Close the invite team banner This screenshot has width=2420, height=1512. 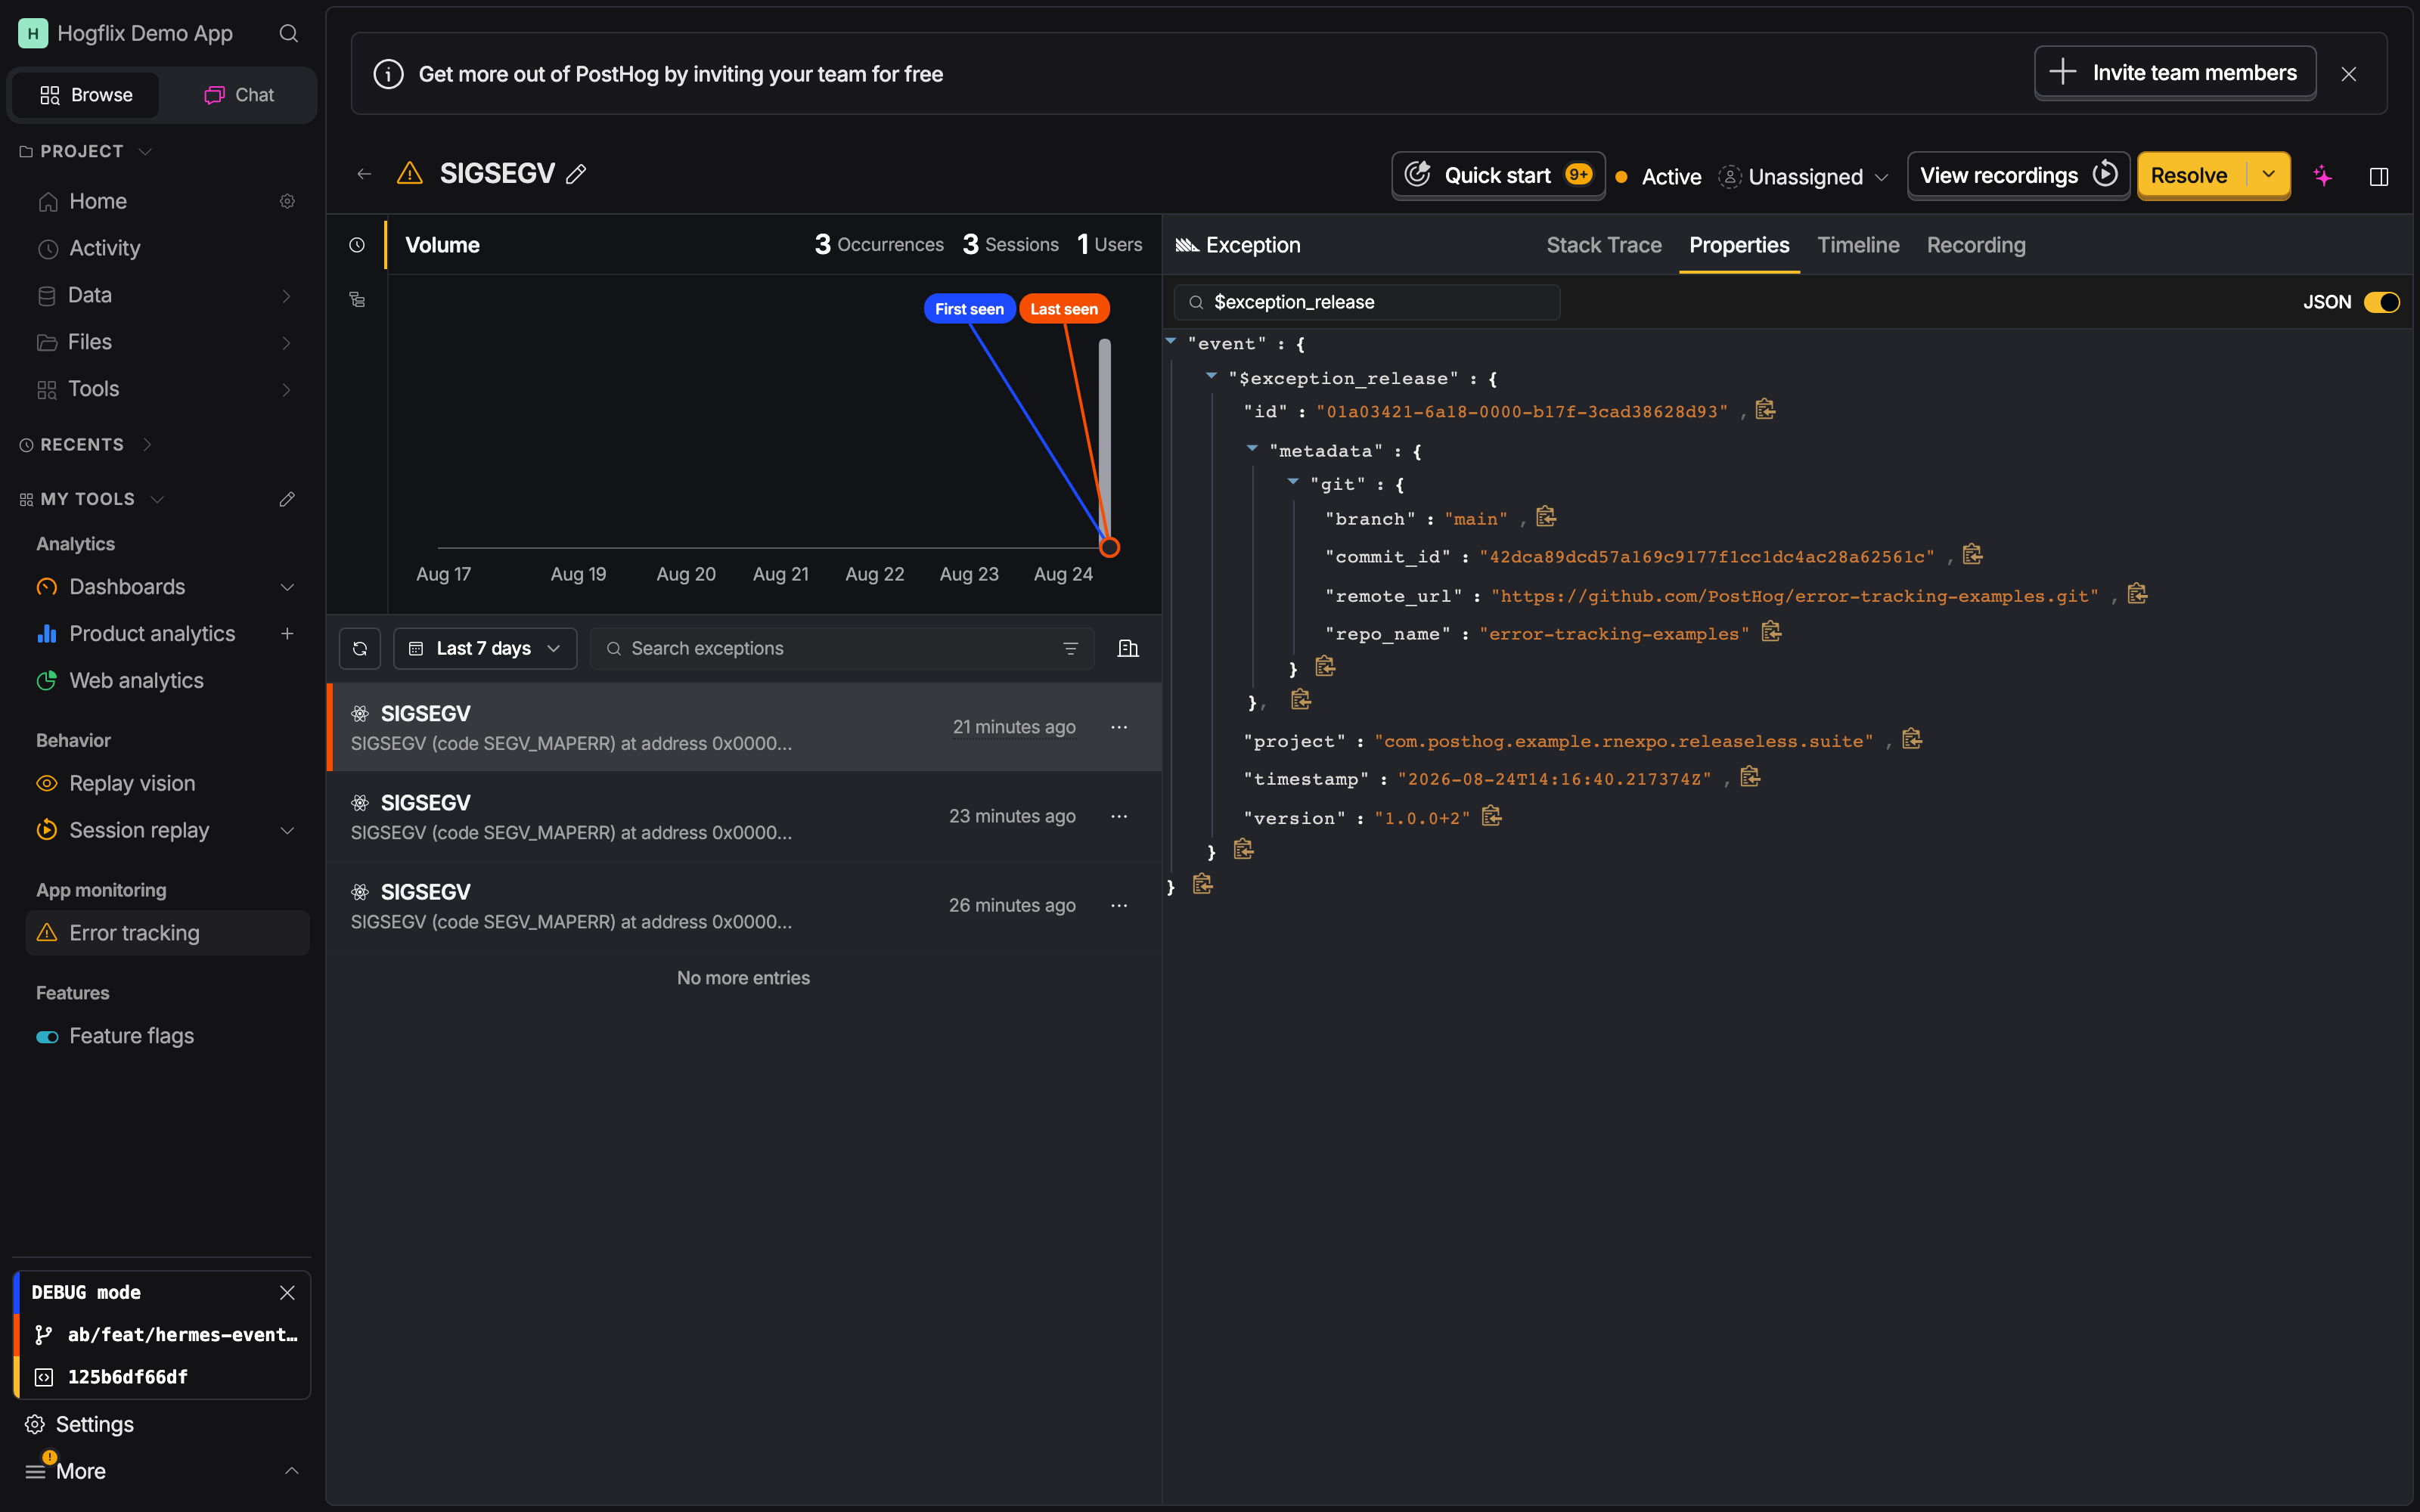pyautogui.click(x=2349, y=74)
